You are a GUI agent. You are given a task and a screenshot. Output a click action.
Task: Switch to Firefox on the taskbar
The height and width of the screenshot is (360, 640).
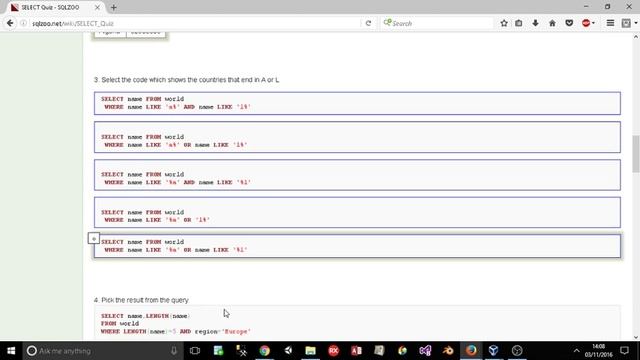471,351
